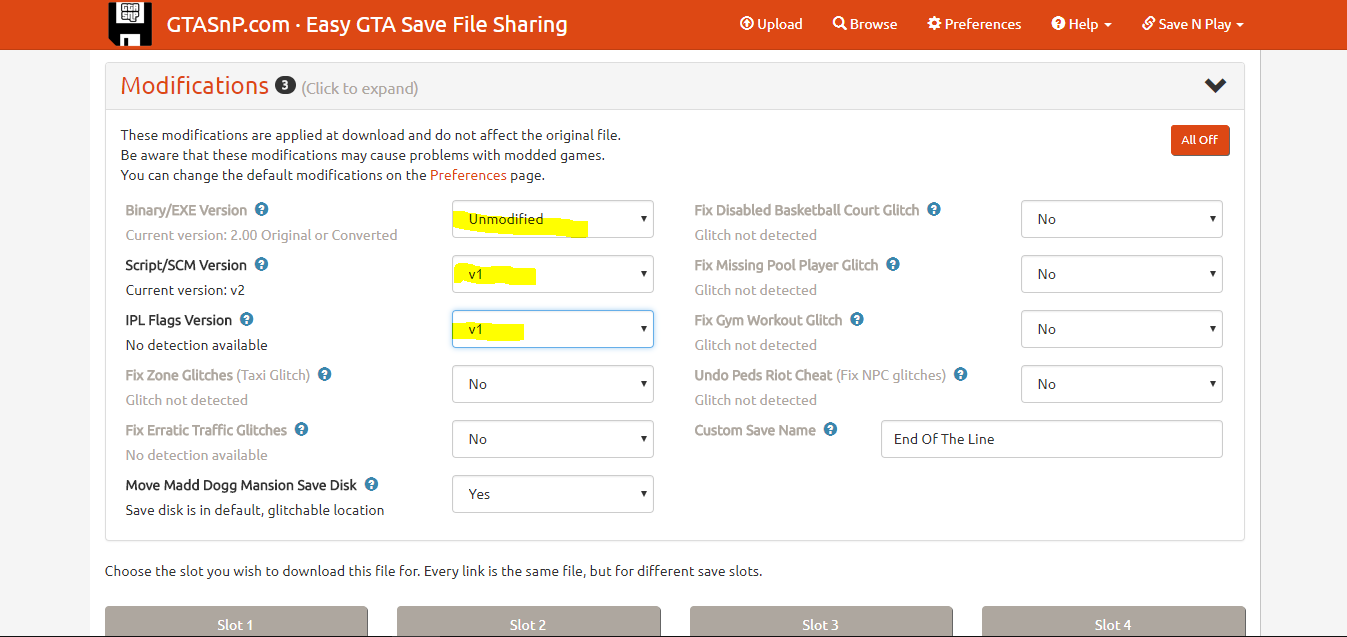Open the Upload page
Viewport: 1347px width, 637px height.
[771, 24]
